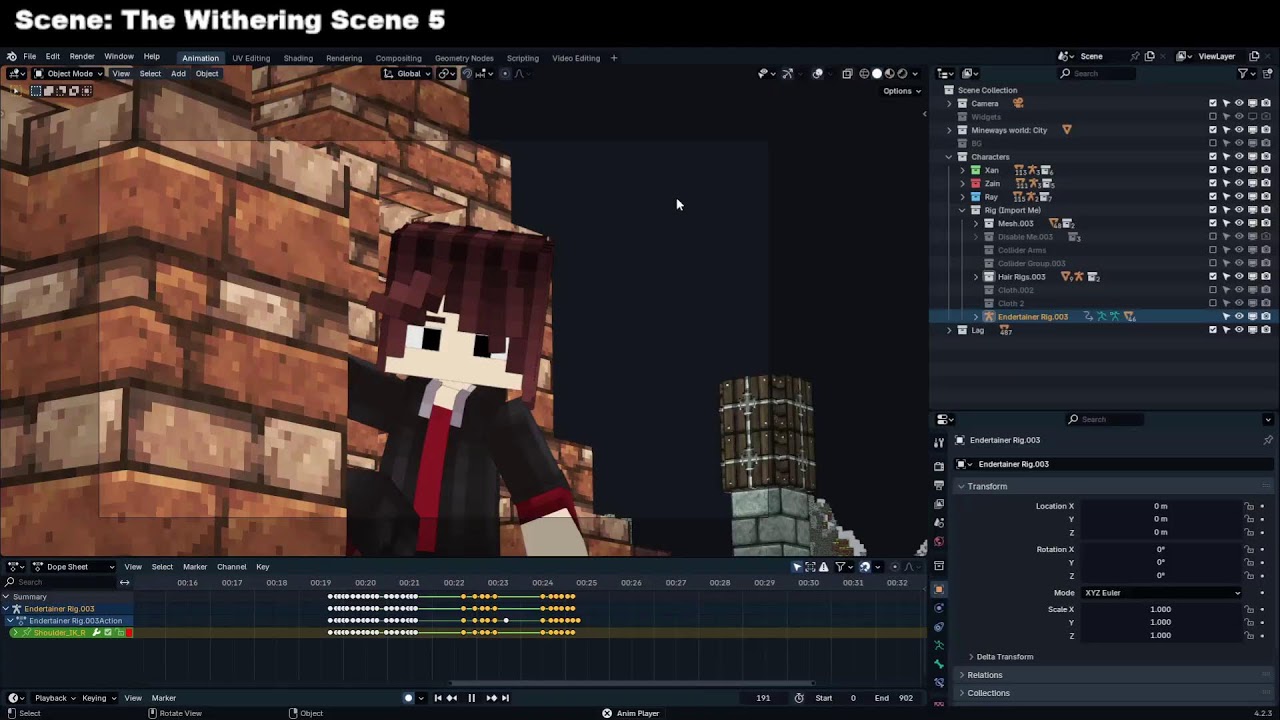1280x720 pixels.
Task: Select wireframe viewport shading
Action: click(x=864, y=73)
